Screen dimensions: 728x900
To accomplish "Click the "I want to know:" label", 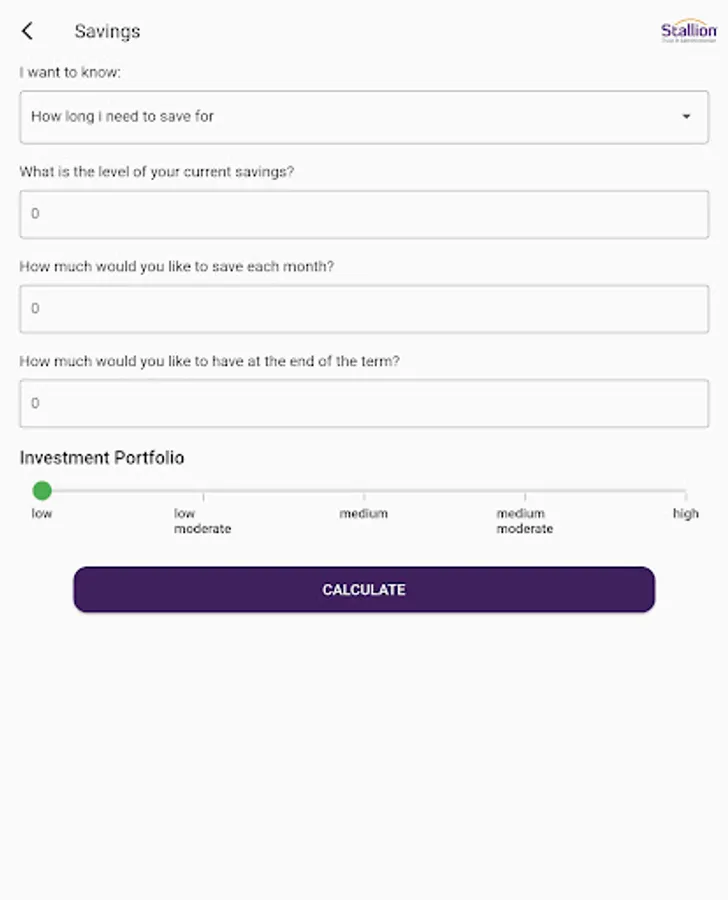I will pyautogui.click(x=70, y=73).
